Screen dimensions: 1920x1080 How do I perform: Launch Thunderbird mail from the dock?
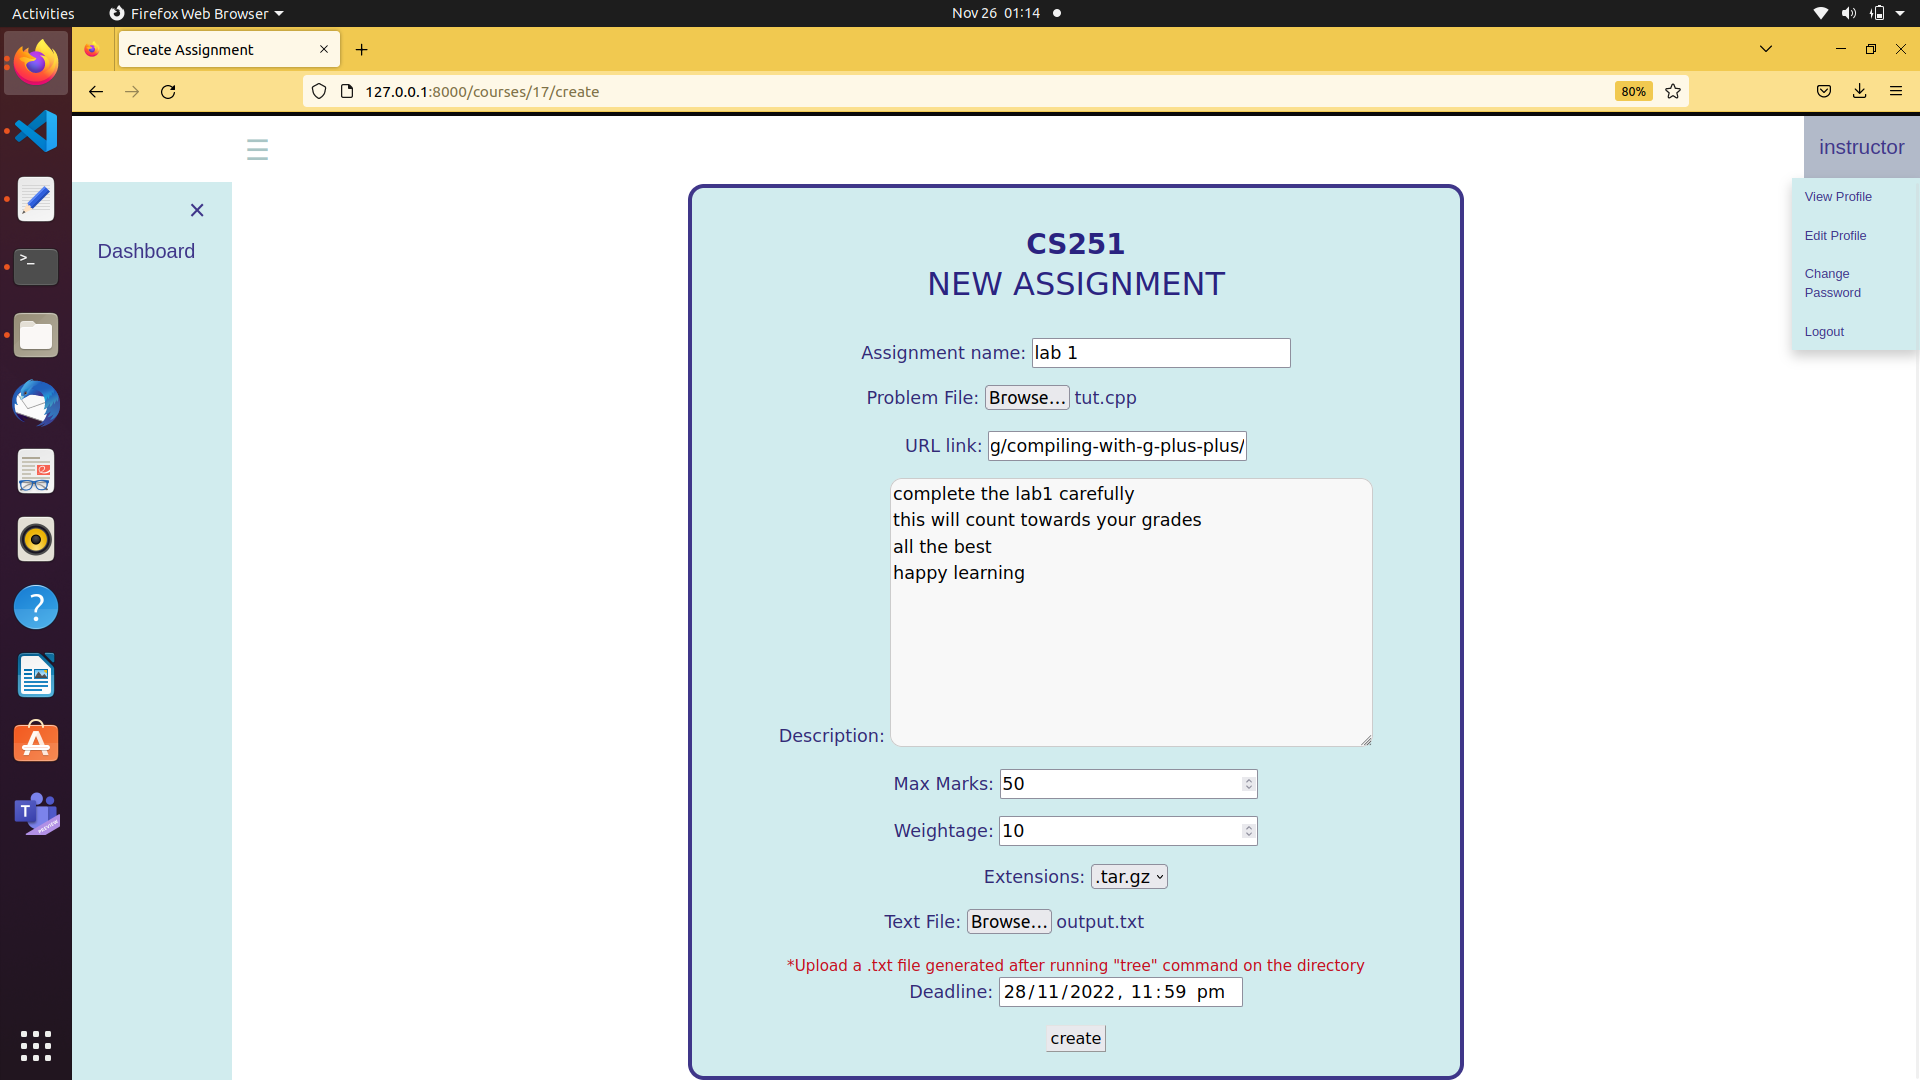36,403
